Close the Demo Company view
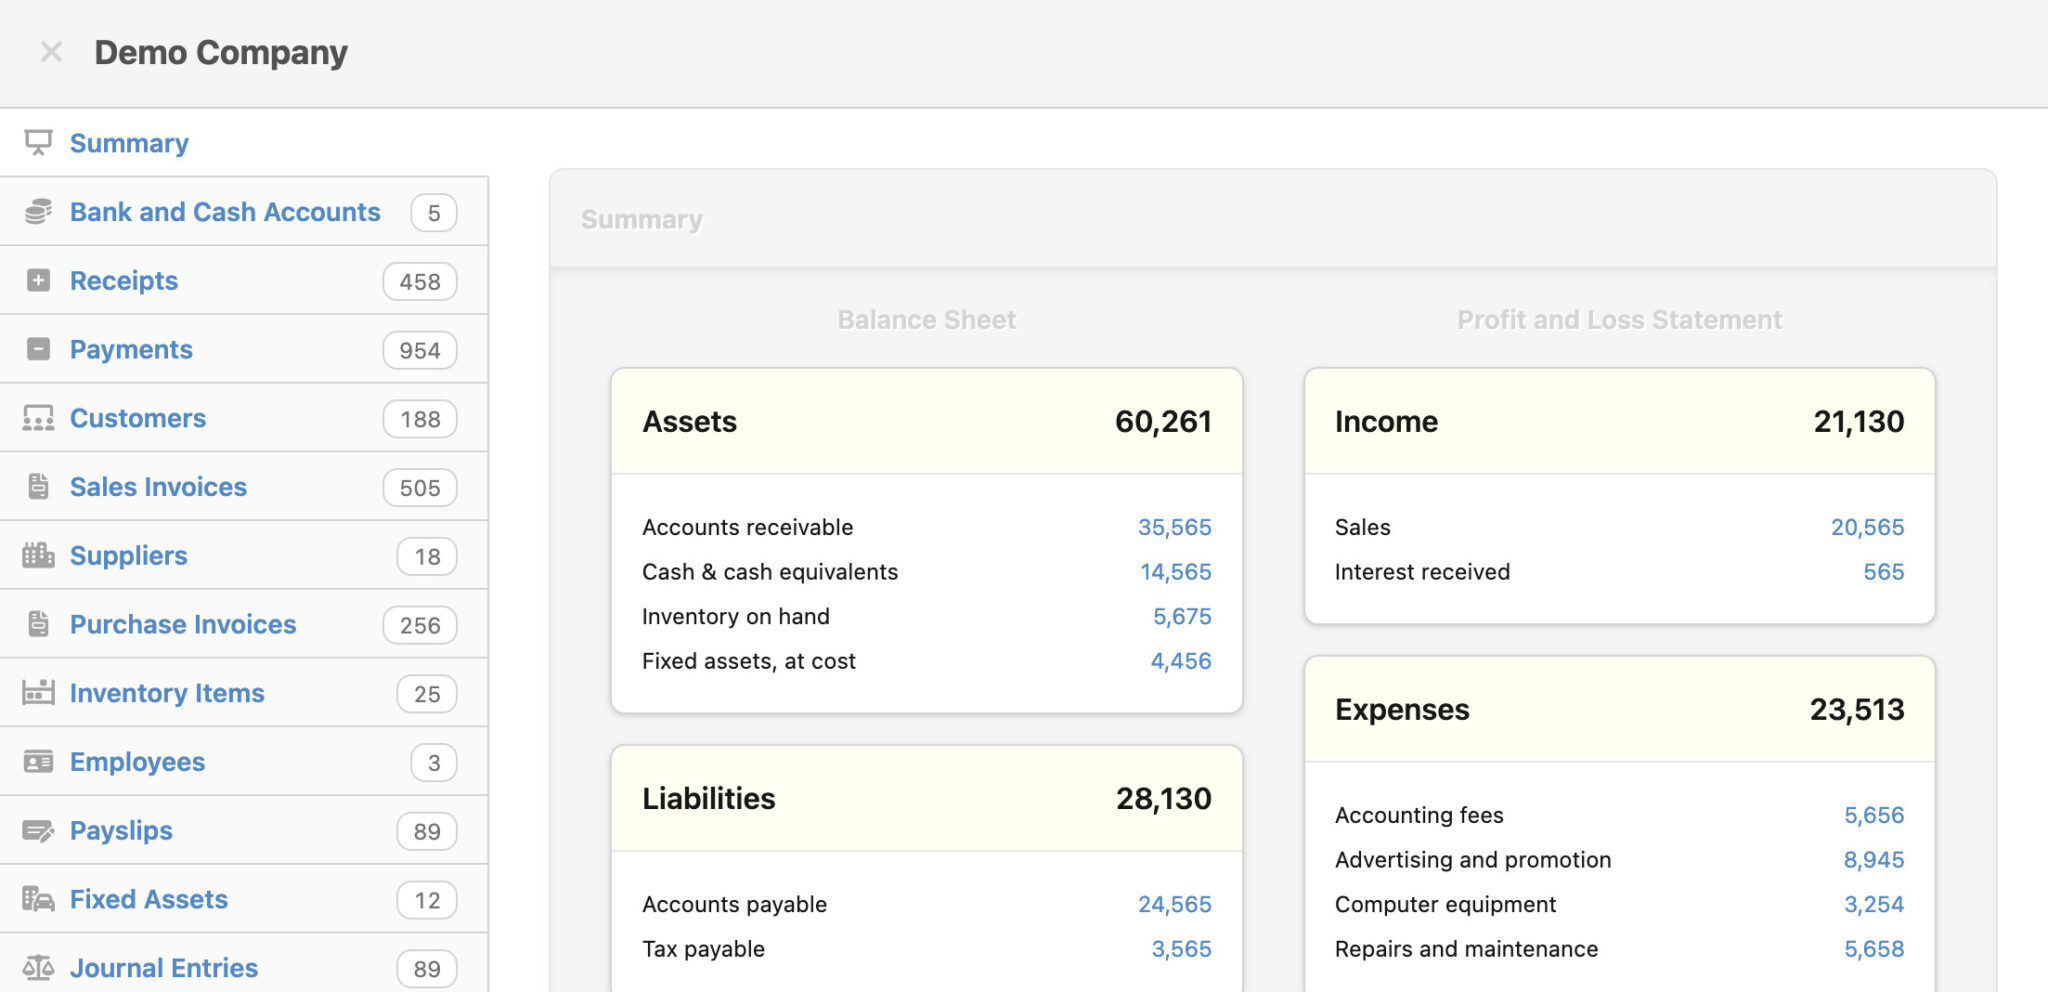Screen dimensions: 2048x992 50,52
